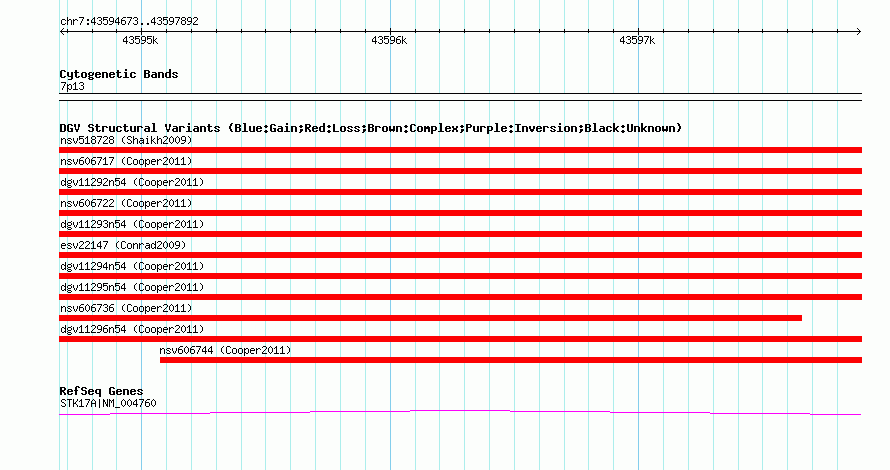
Task: Click the red bar under nsv606744
Action: 511,360
